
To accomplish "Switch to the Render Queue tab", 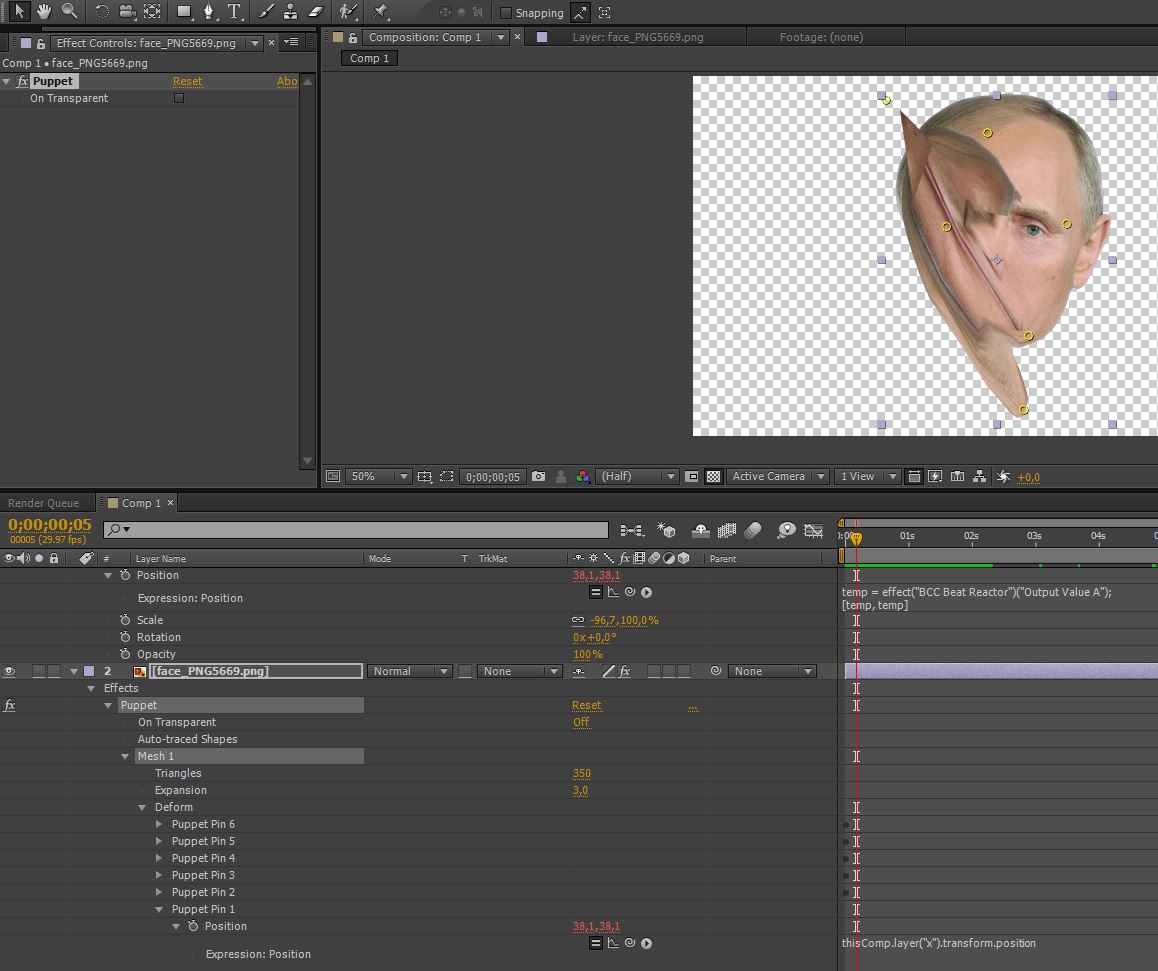I will (x=43, y=503).
